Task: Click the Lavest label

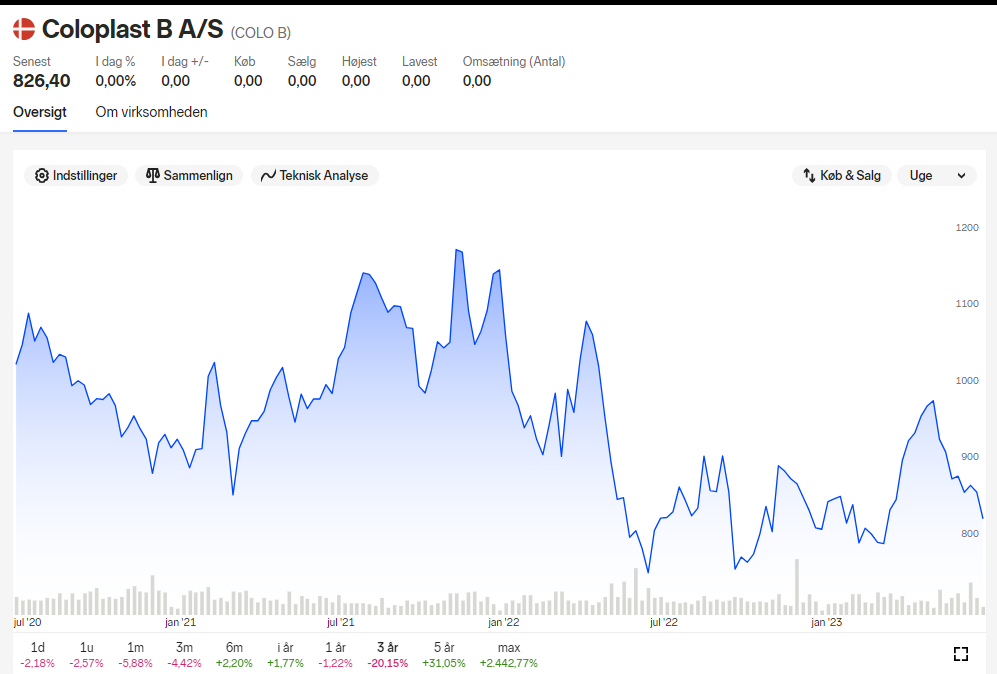Action: point(420,62)
